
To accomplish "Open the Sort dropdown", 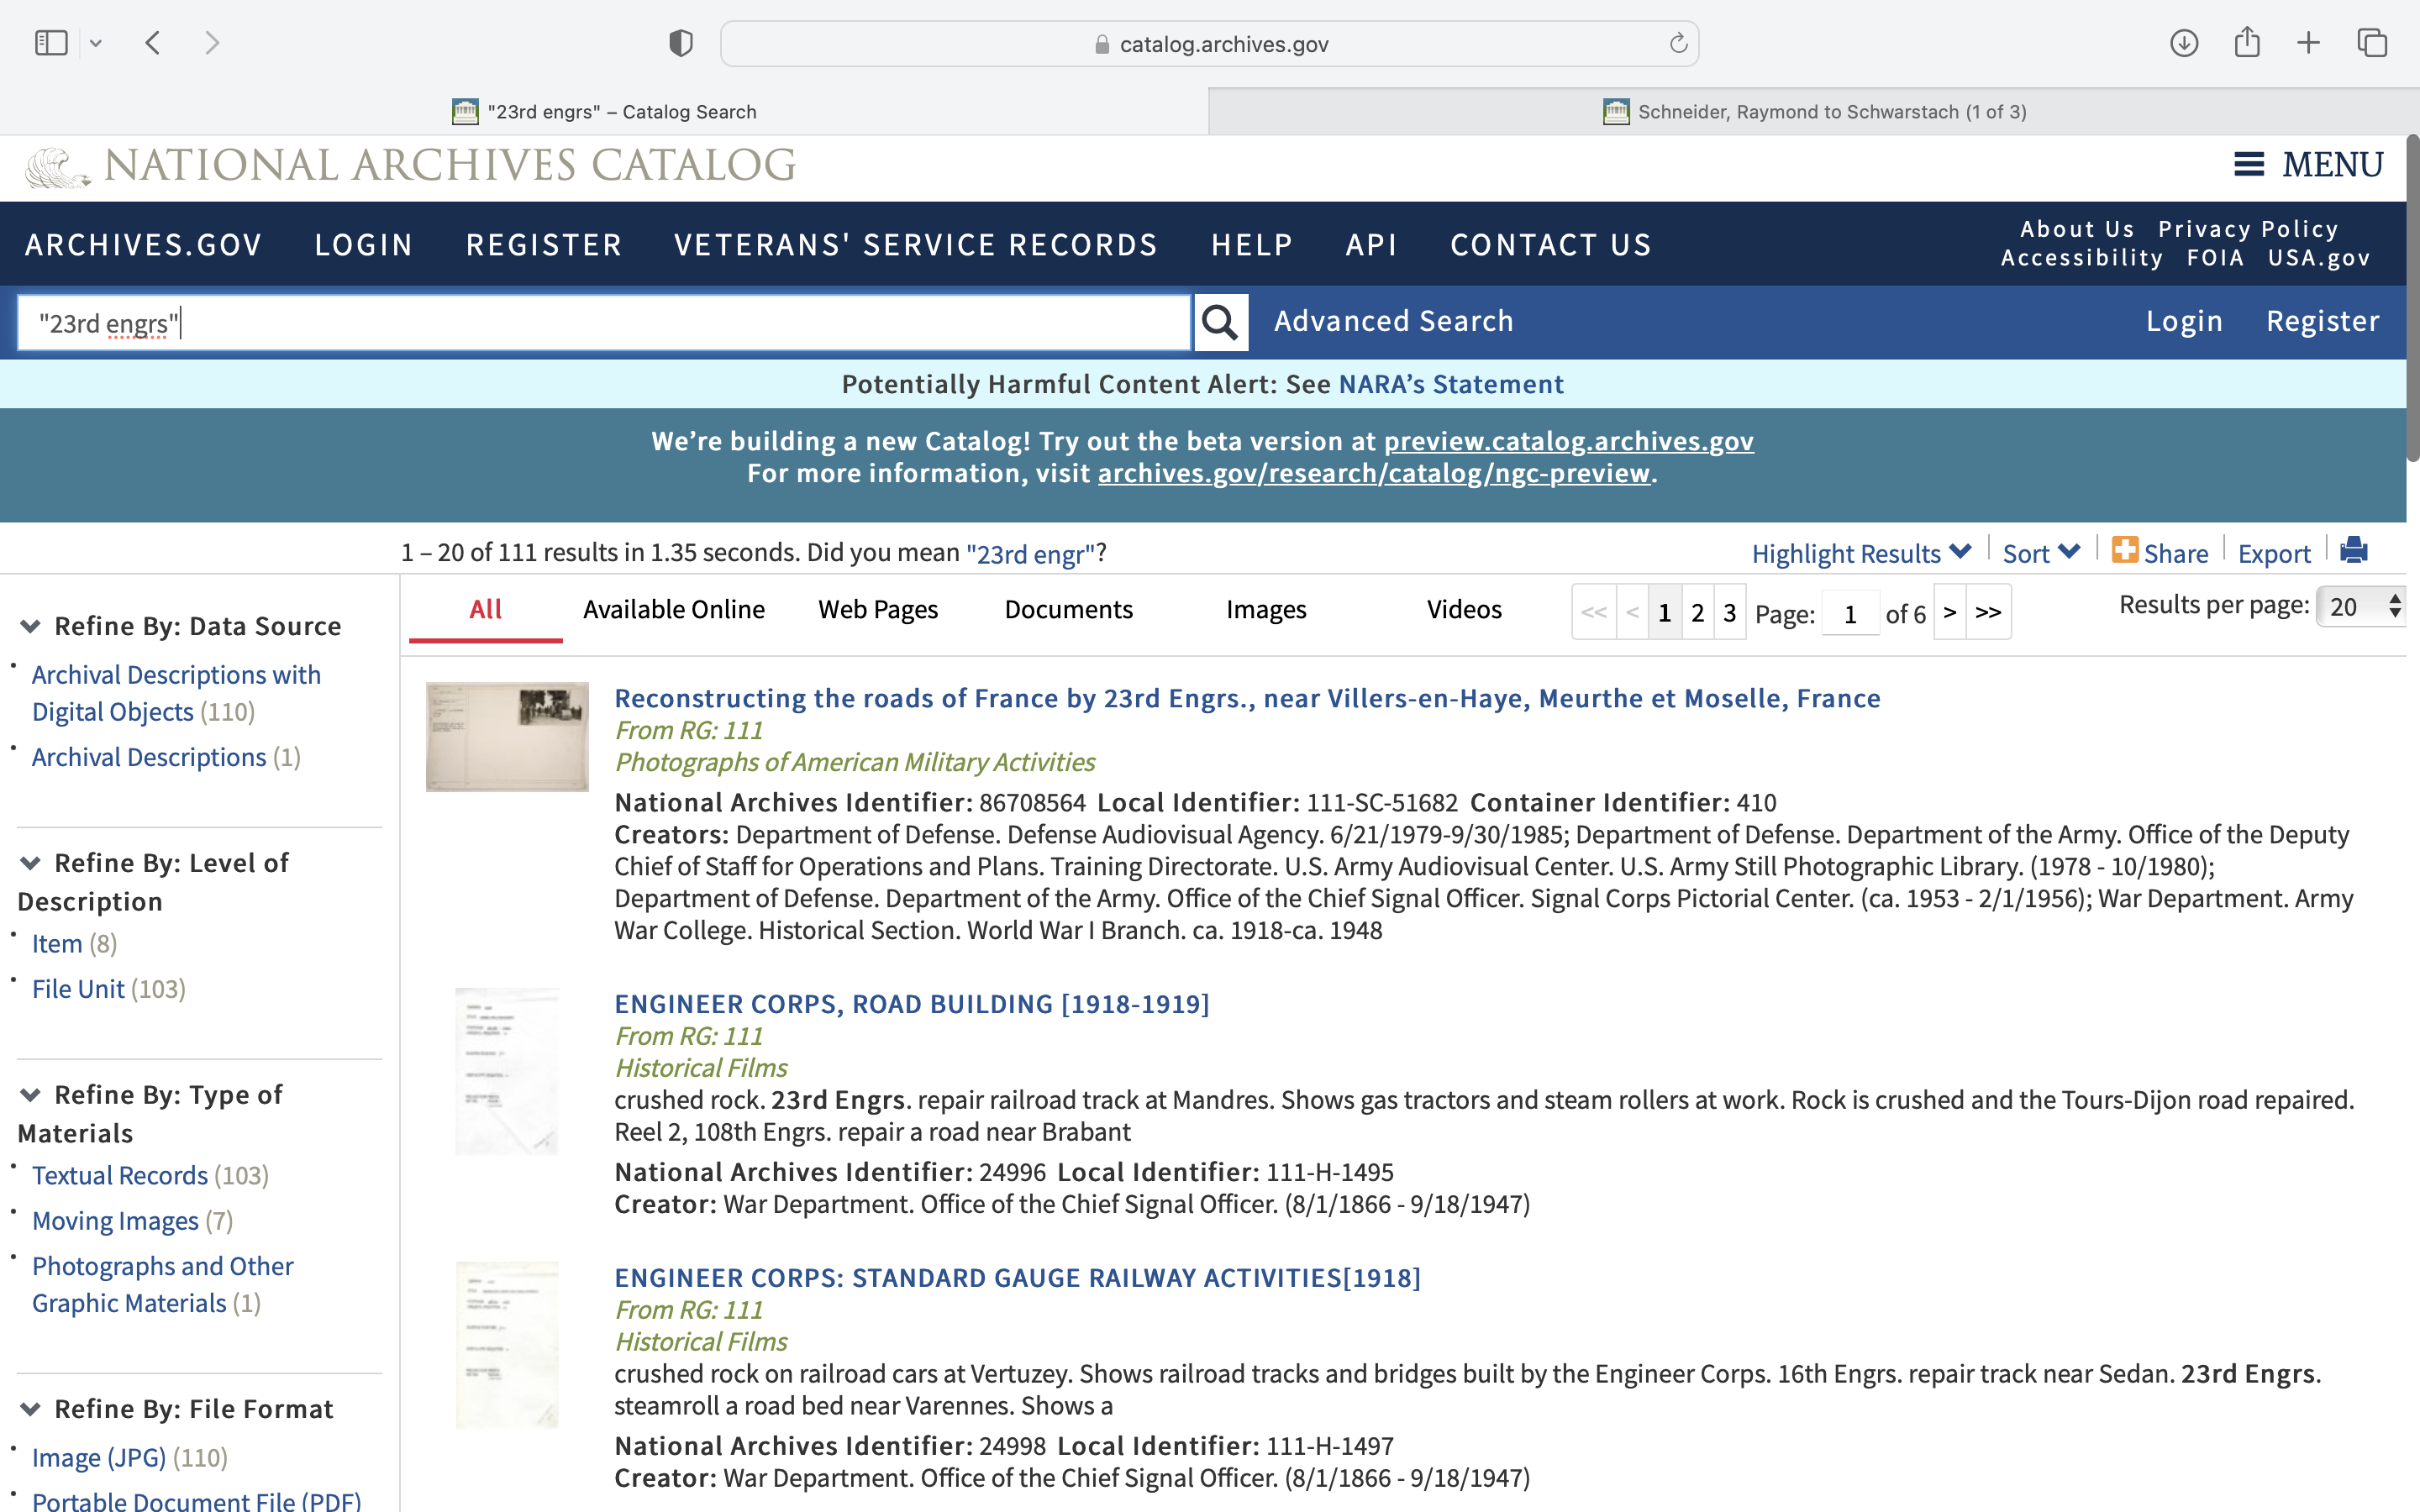I will [2040, 553].
